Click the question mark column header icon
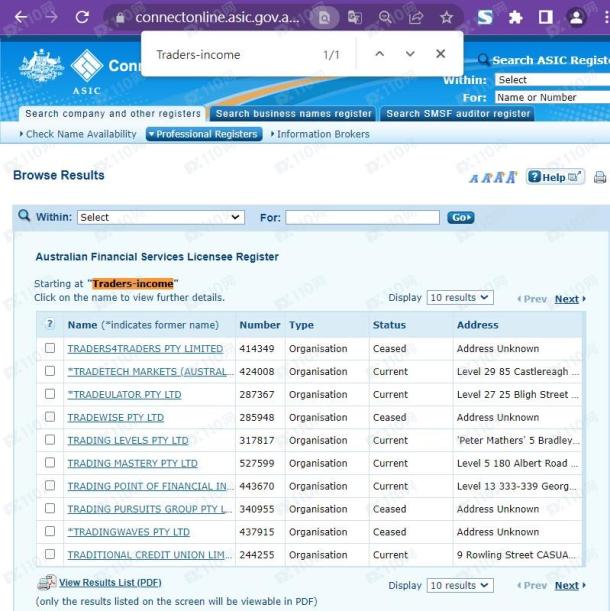Image resolution: width=610 pixels, height=611 pixels. pos(50,324)
